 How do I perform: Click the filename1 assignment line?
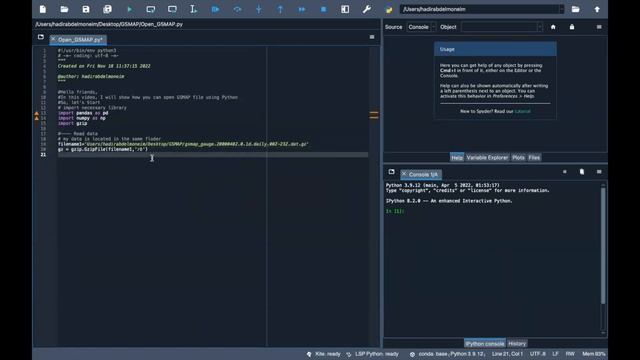pos(183,144)
